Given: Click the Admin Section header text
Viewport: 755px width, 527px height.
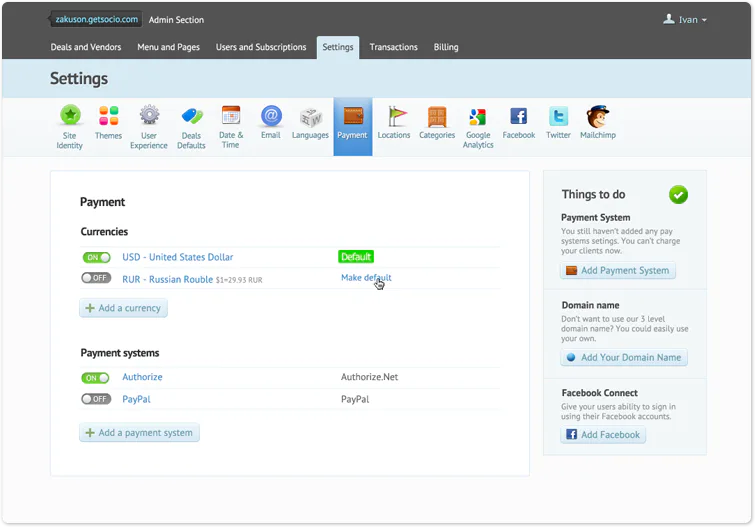Looking at the screenshot, I should point(176,20).
